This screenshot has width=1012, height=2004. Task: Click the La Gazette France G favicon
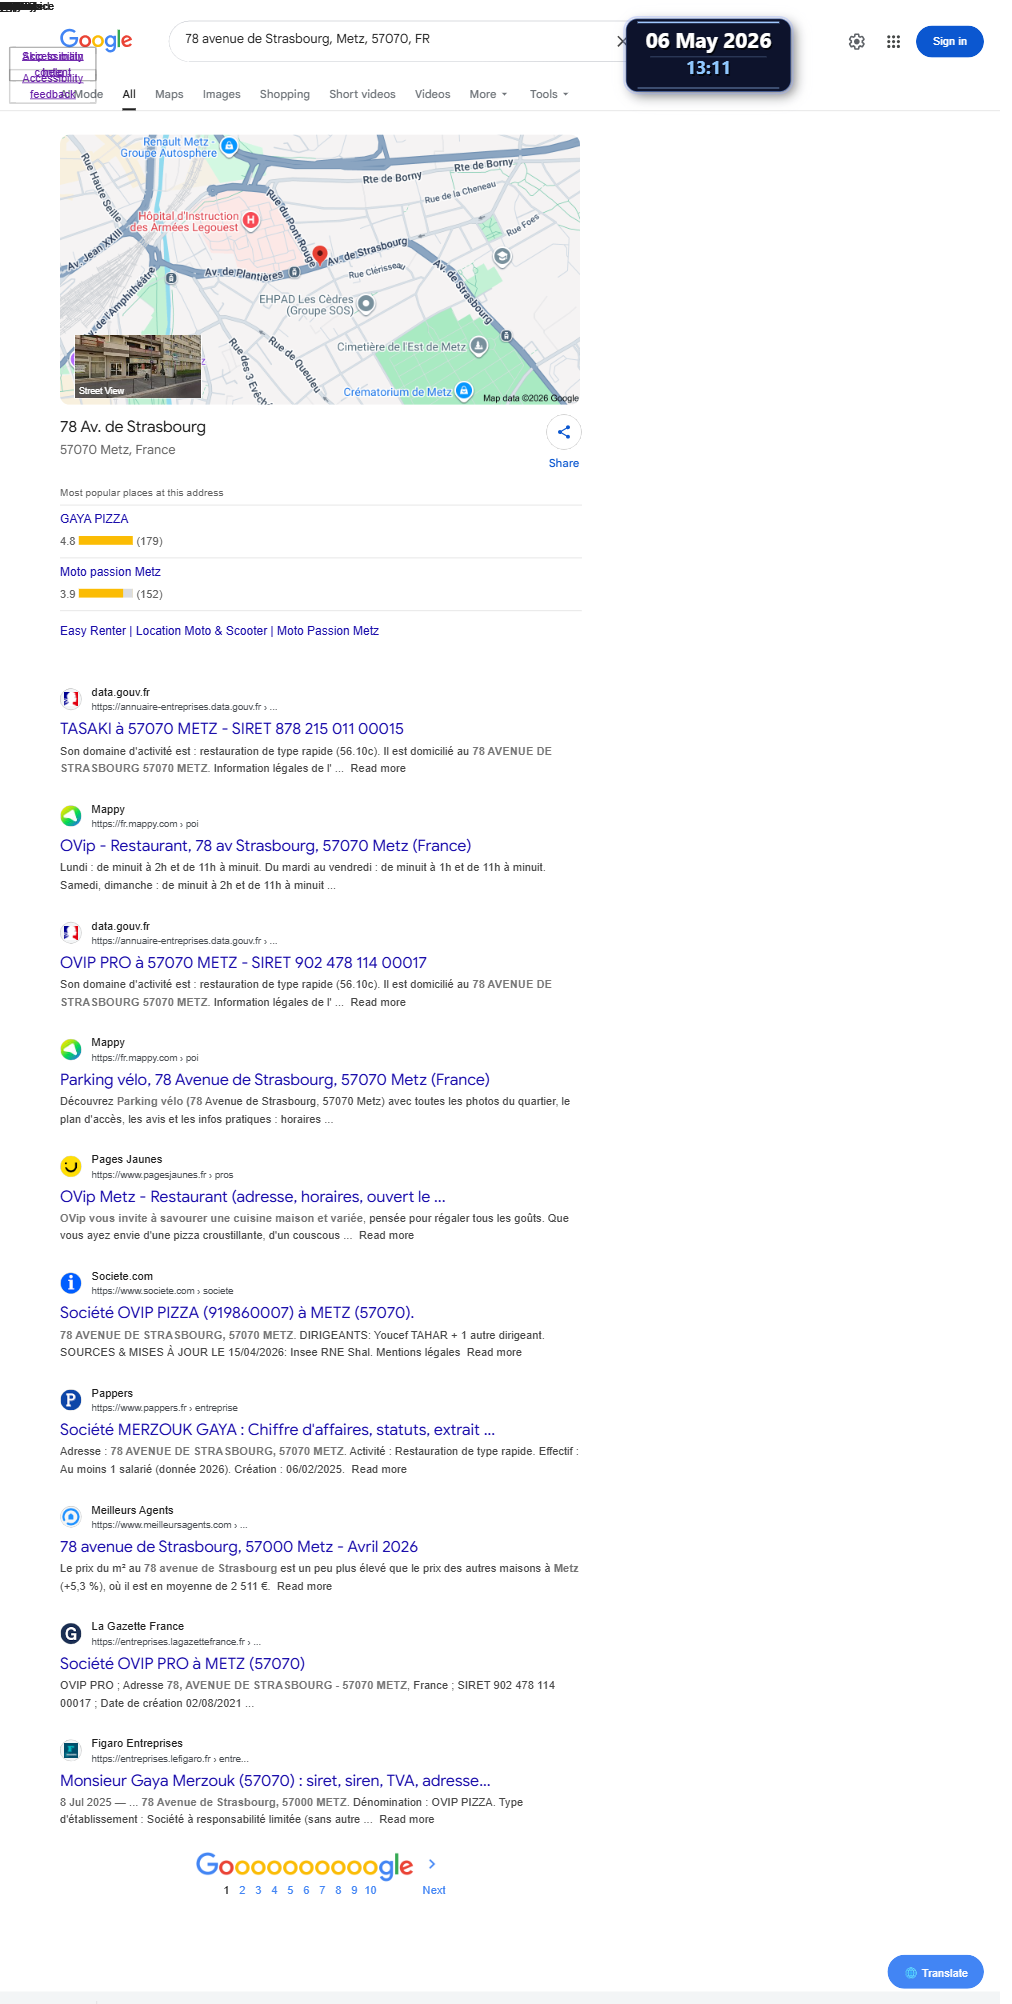(71, 1633)
